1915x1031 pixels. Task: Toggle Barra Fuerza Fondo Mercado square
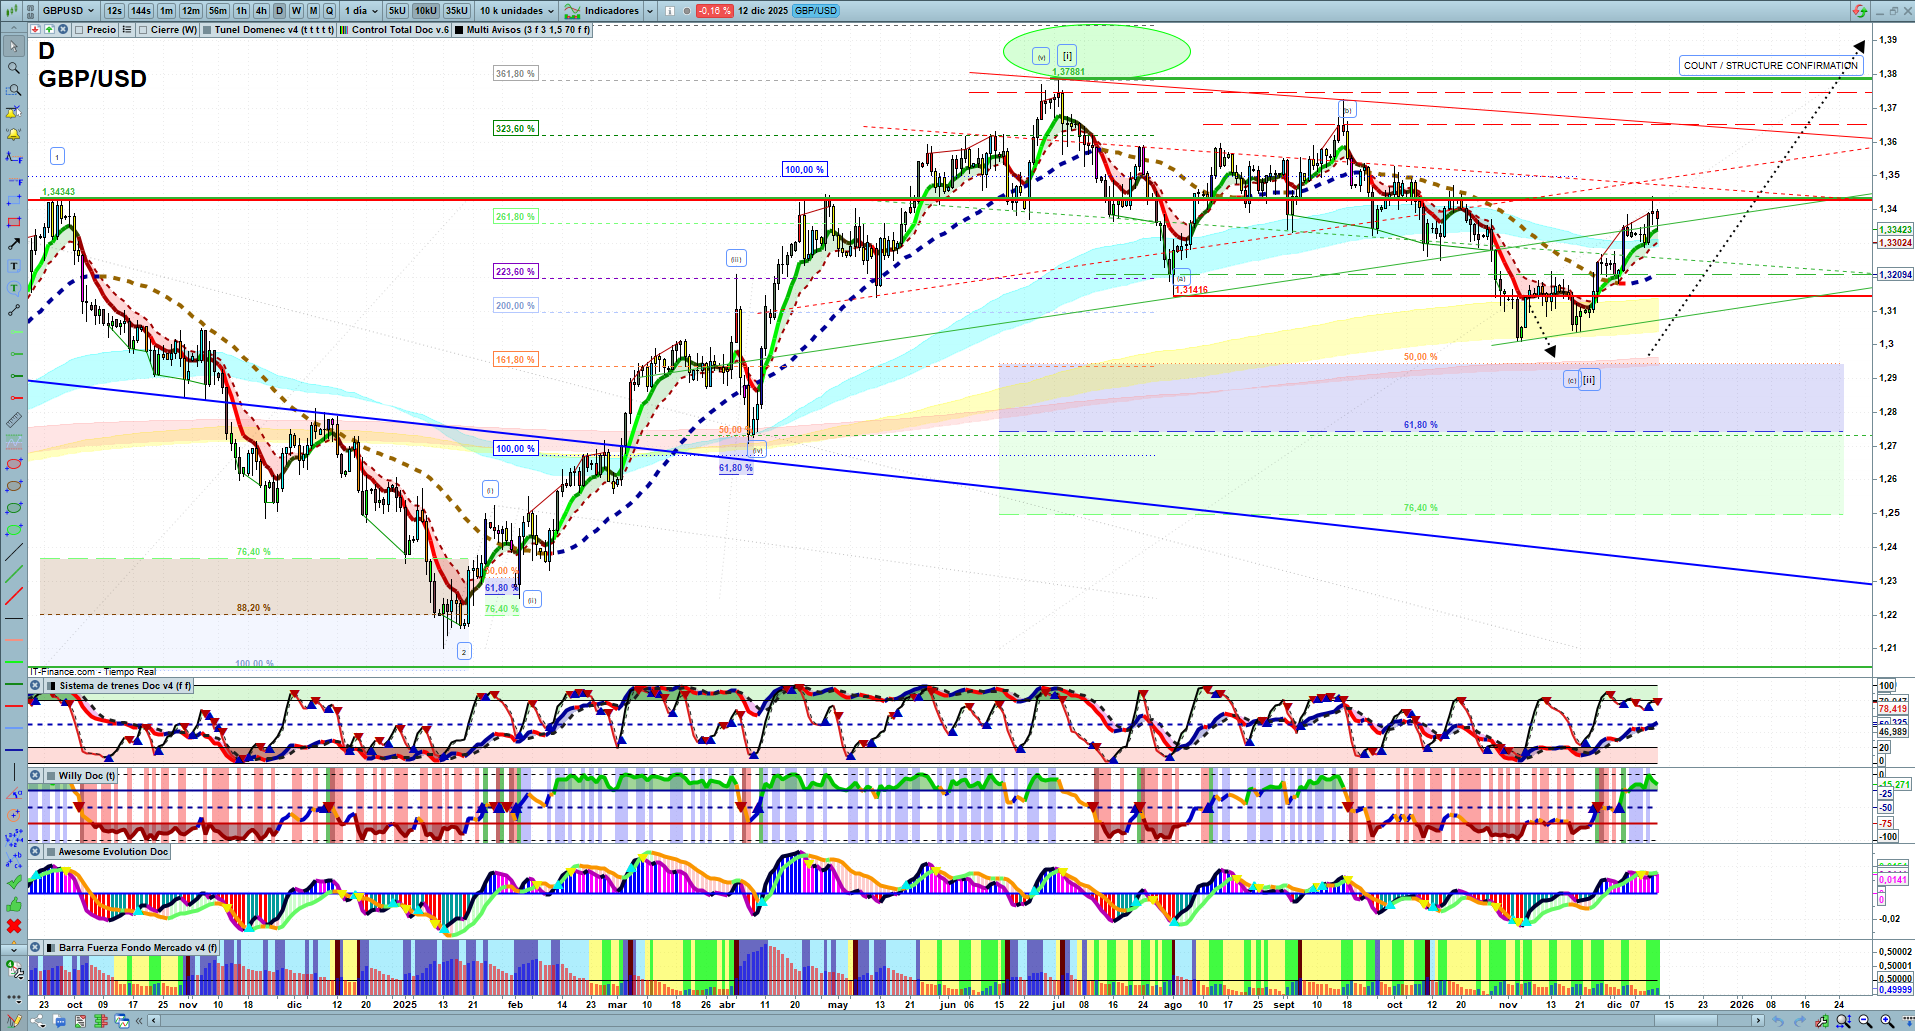[50, 948]
